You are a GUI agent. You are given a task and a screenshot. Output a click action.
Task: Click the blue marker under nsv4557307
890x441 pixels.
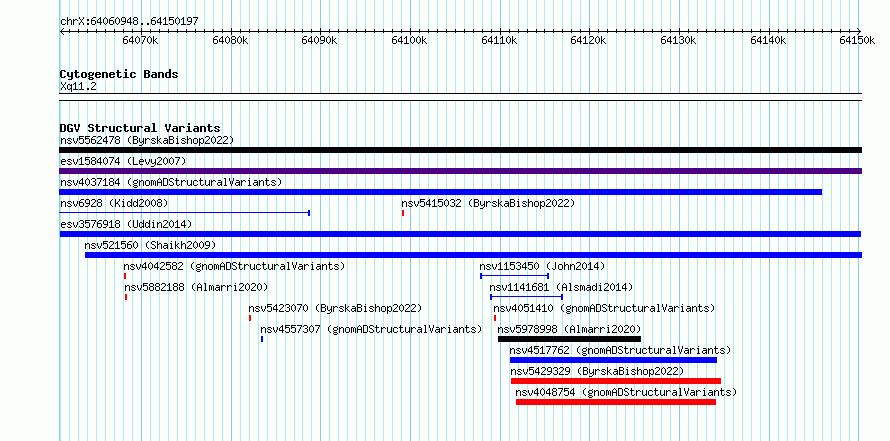(x=262, y=339)
